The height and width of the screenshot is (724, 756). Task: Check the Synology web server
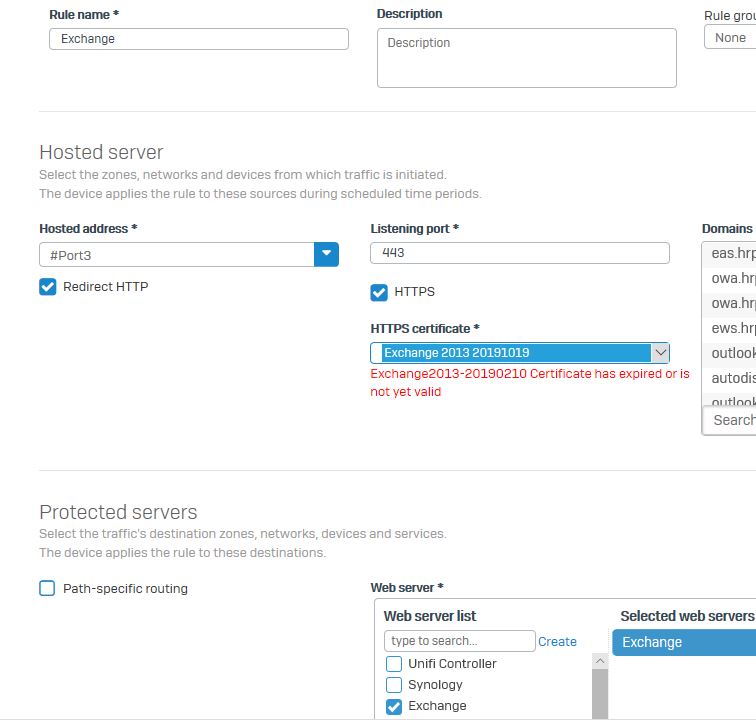tap(394, 685)
